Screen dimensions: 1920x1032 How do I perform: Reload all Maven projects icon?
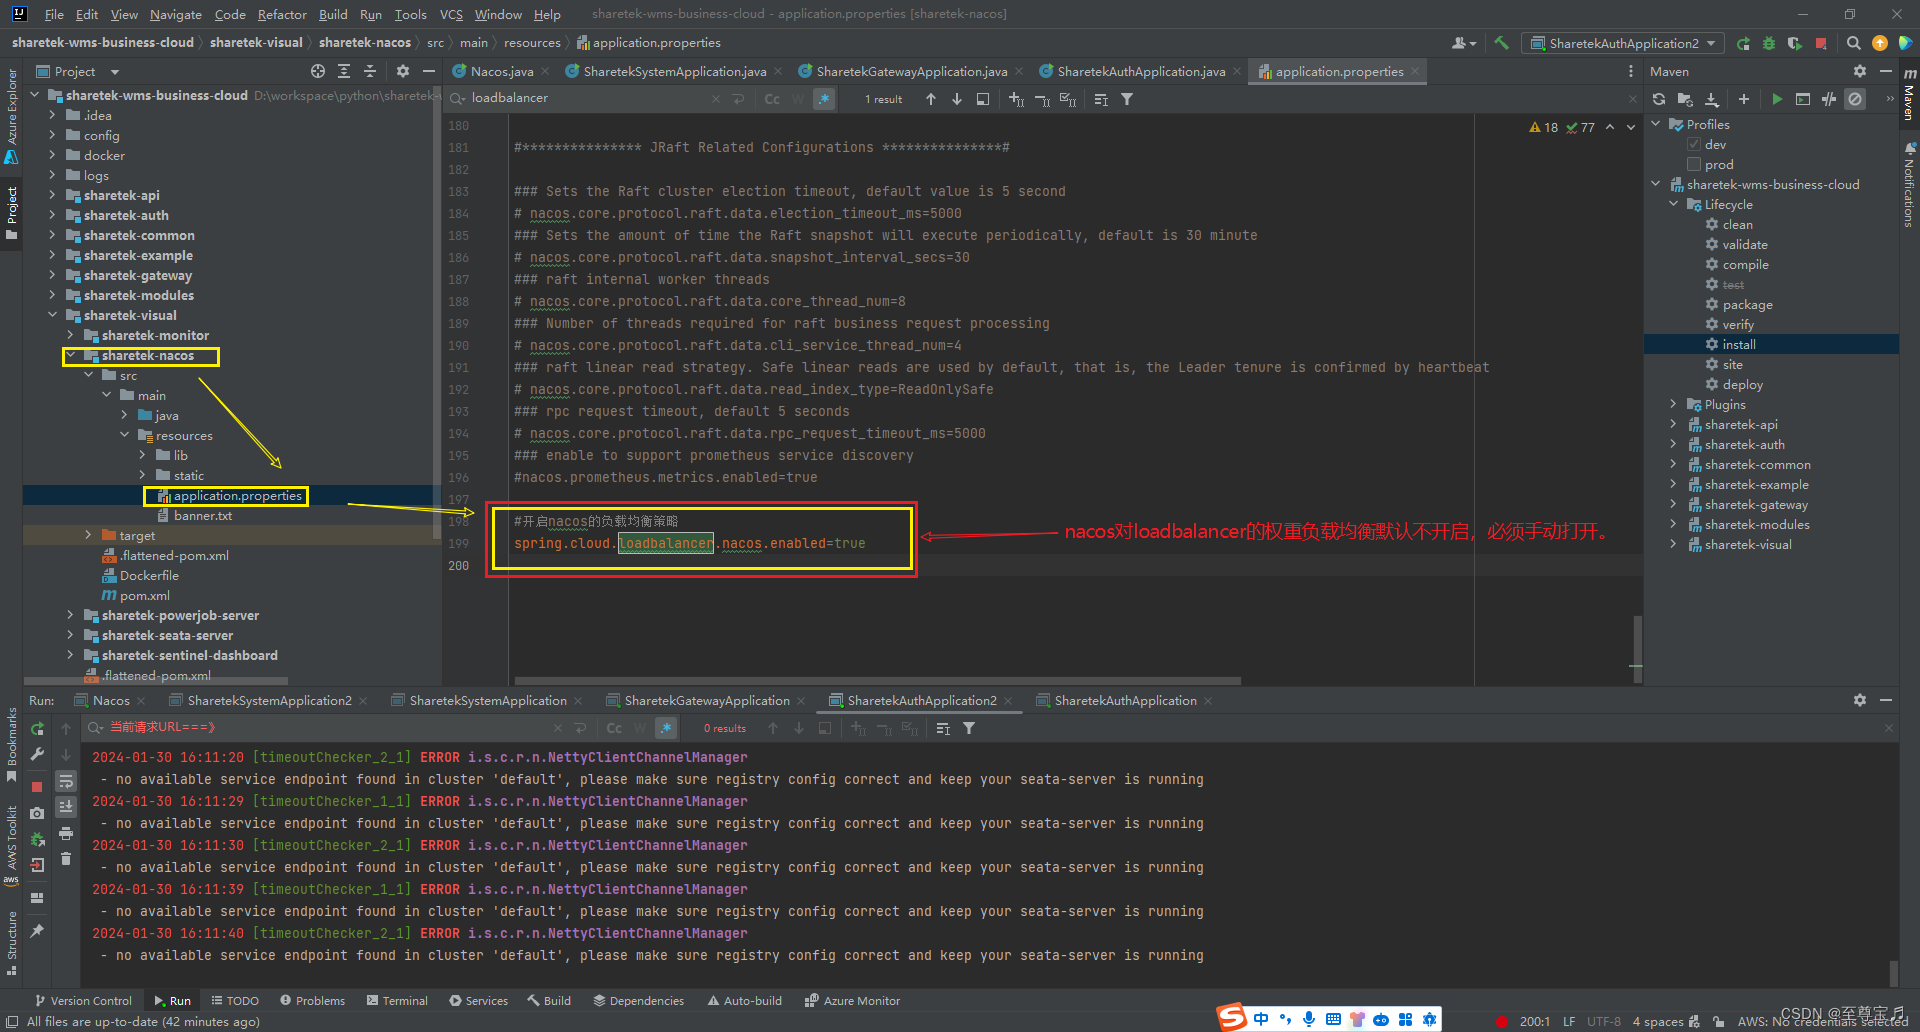click(x=1659, y=99)
